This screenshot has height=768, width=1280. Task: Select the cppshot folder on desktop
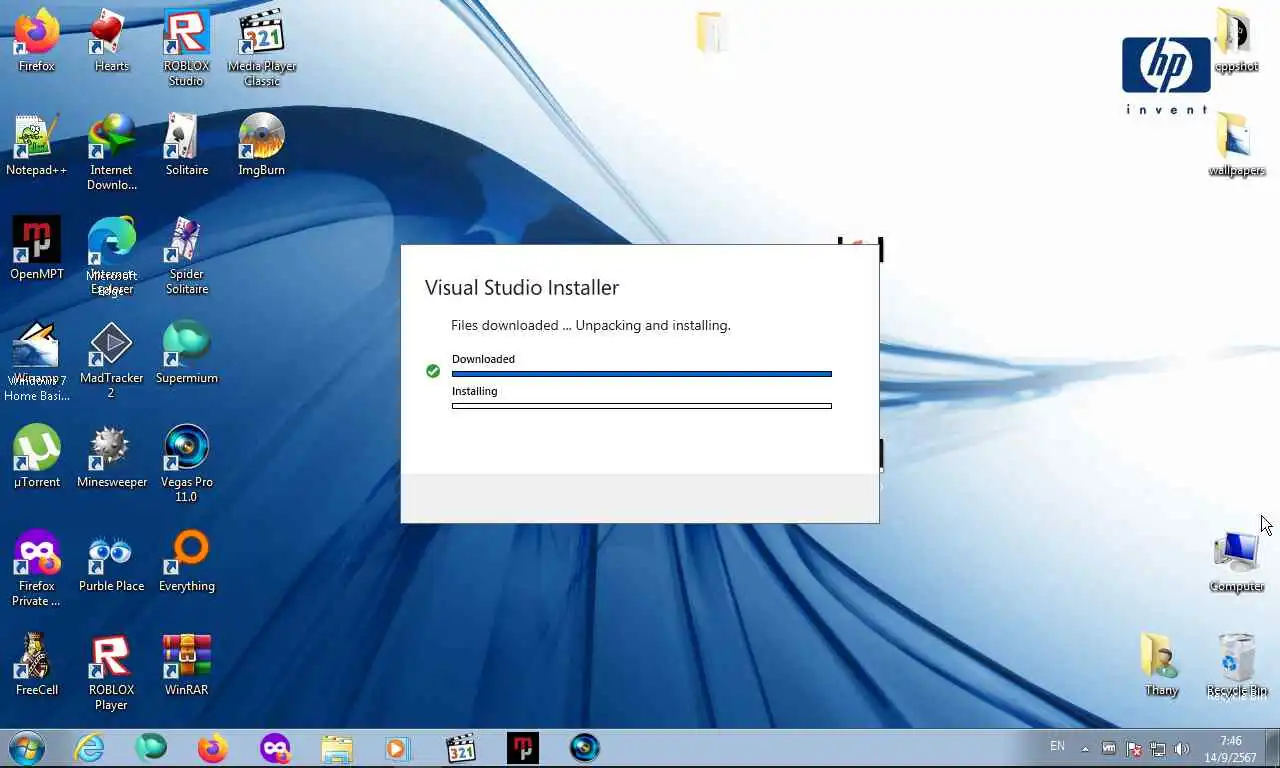click(1236, 41)
